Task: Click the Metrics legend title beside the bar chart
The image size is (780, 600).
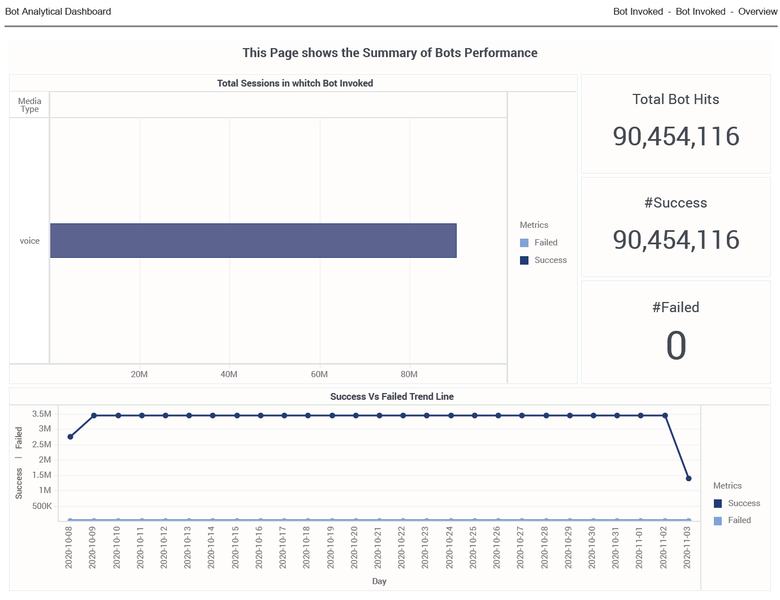Action: coord(534,225)
